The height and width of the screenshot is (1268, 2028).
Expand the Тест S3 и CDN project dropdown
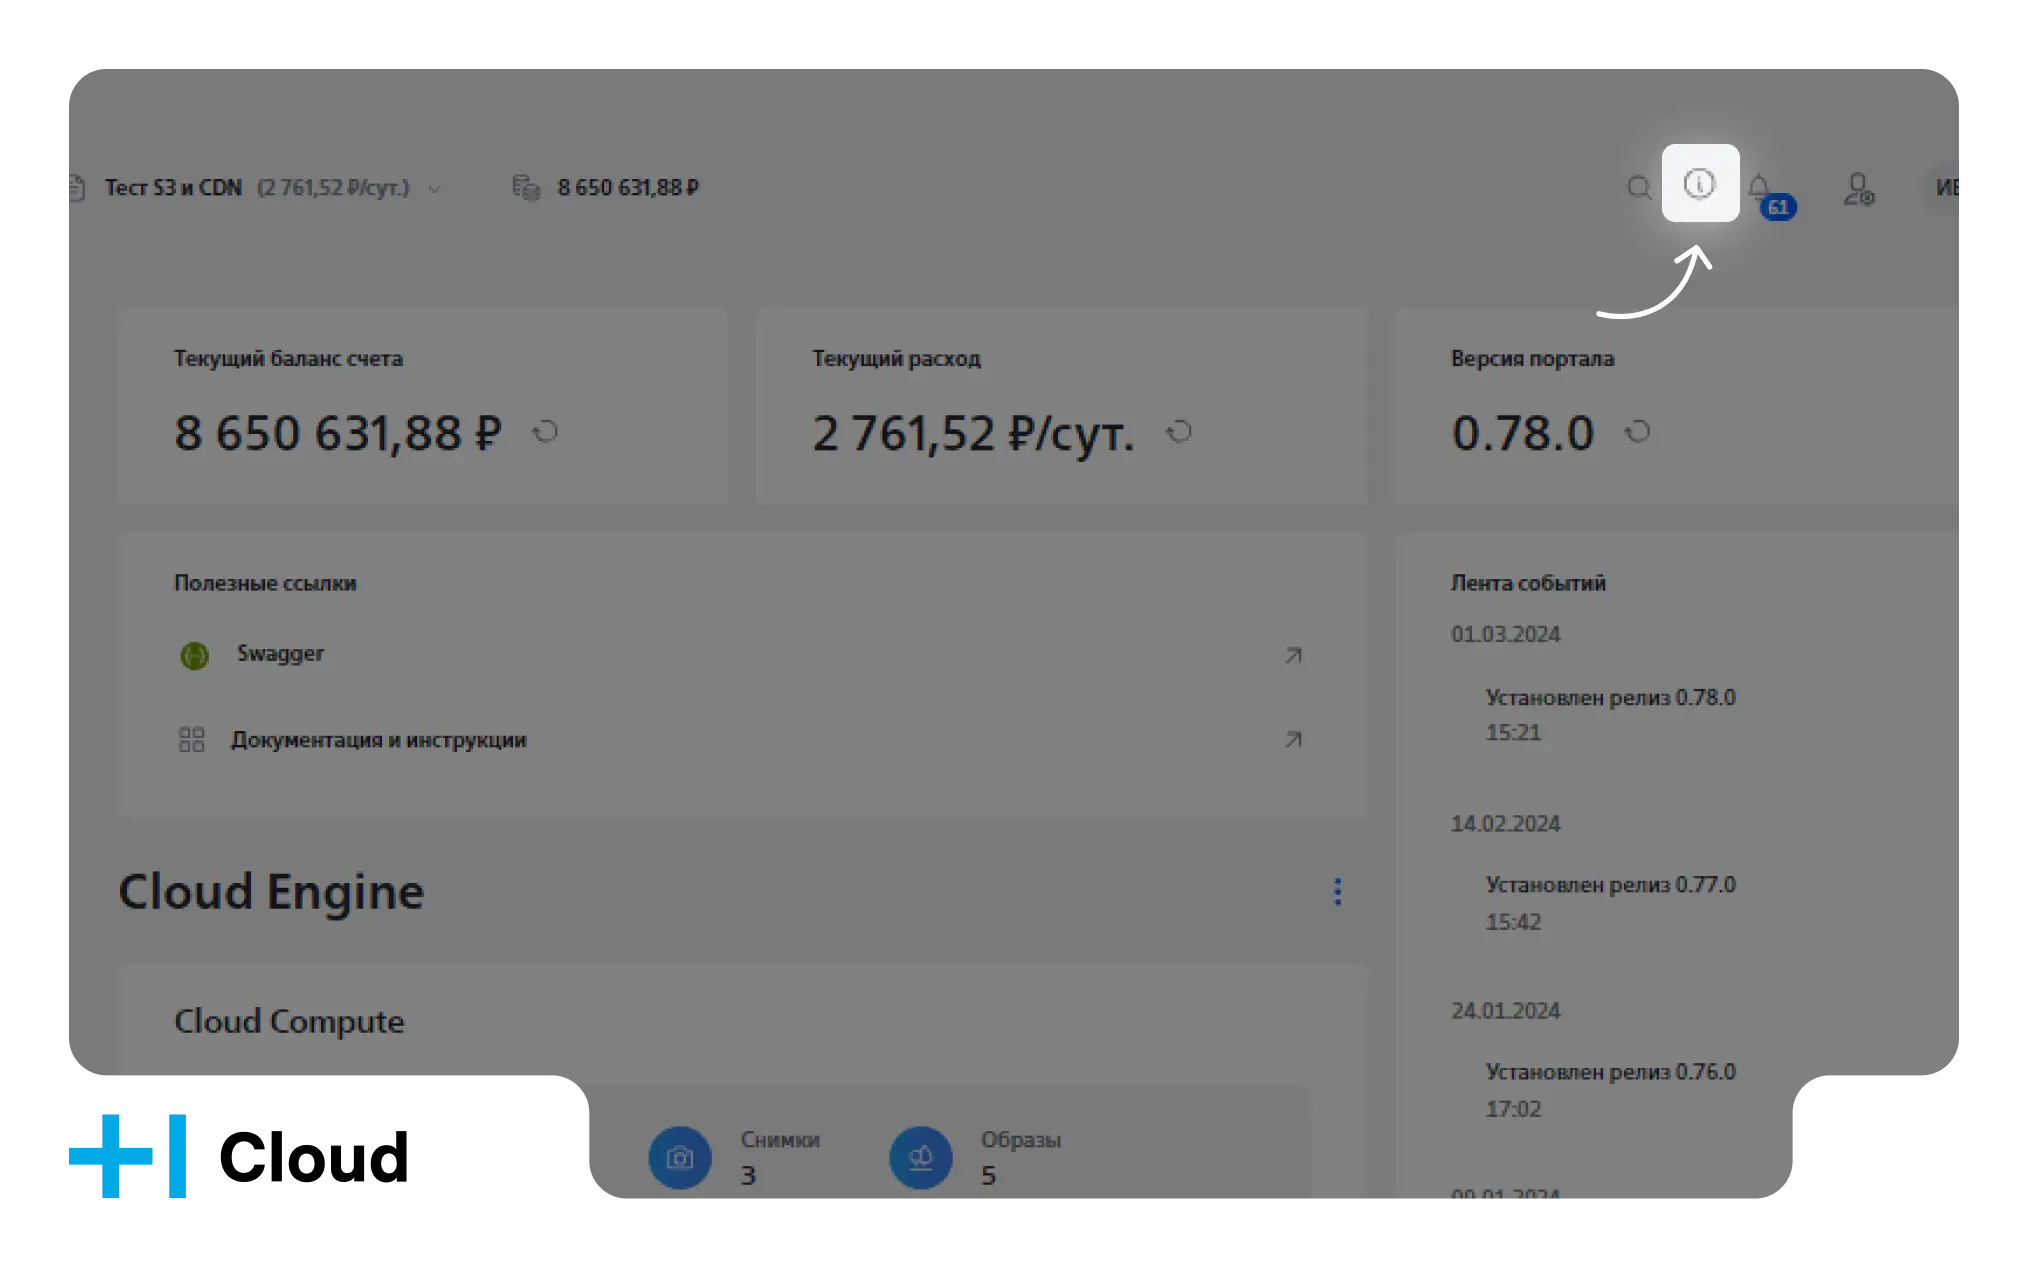434,189
